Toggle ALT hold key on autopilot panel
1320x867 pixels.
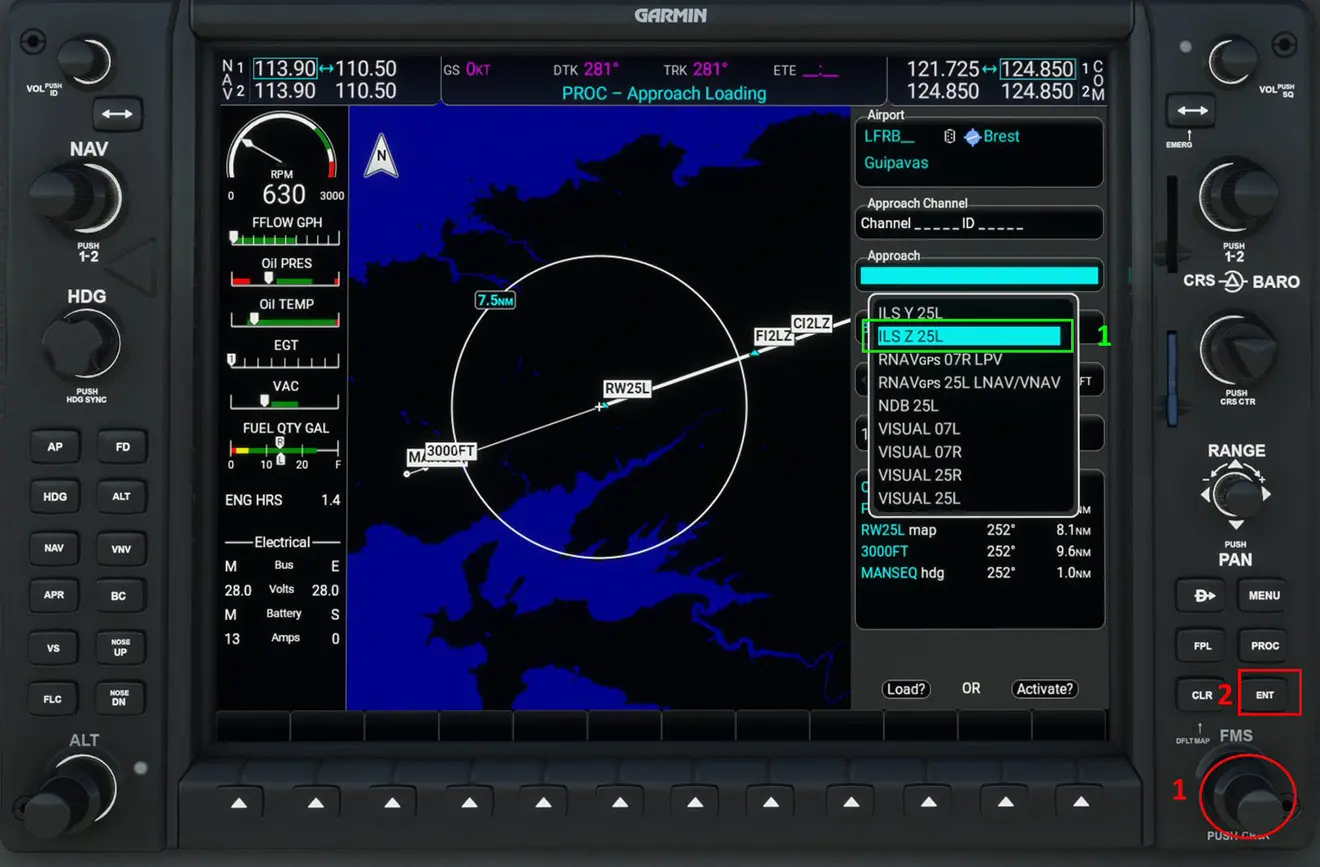(x=121, y=496)
